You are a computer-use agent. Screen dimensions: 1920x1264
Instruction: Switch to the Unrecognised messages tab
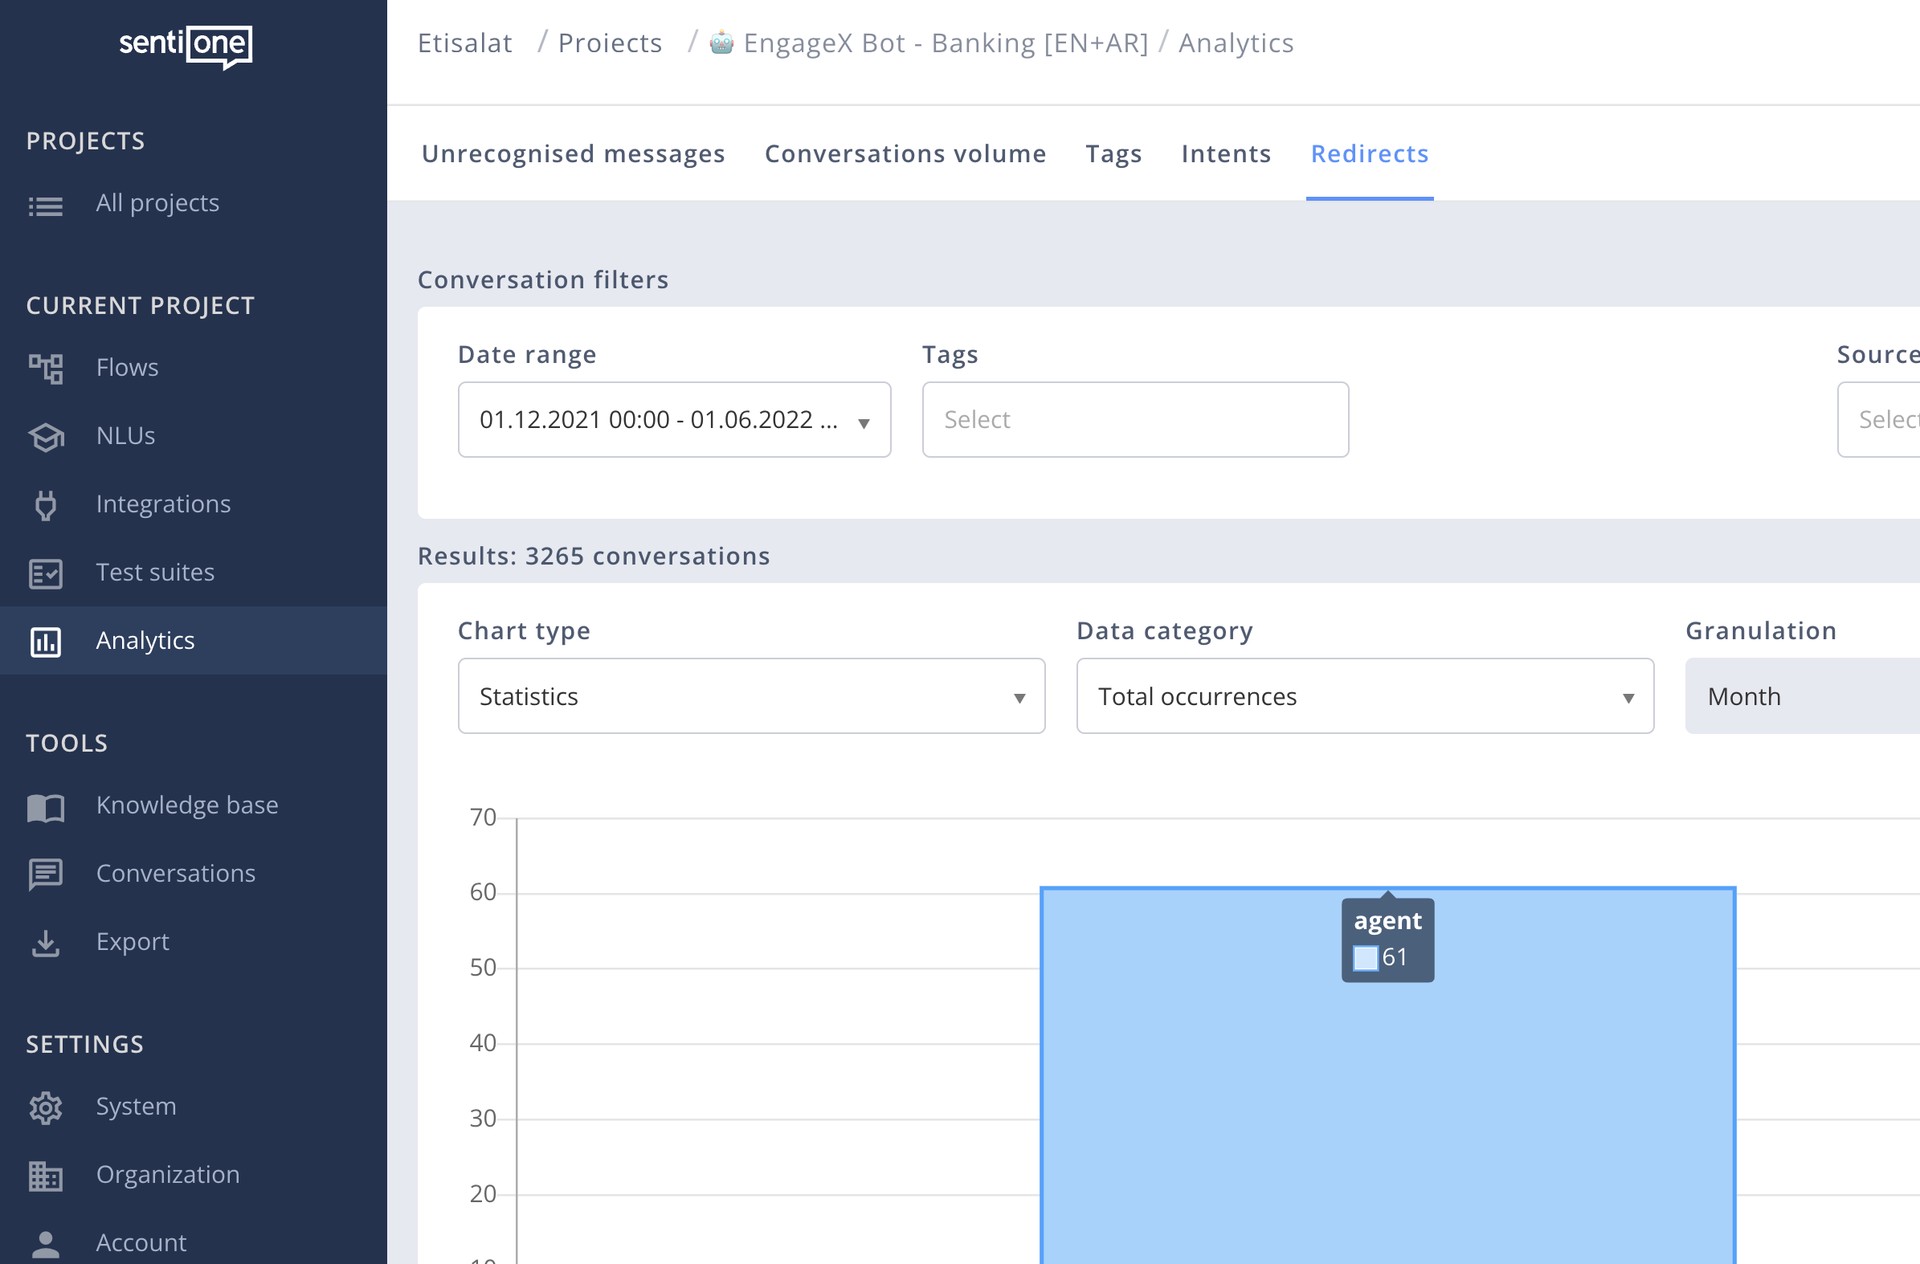click(573, 154)
